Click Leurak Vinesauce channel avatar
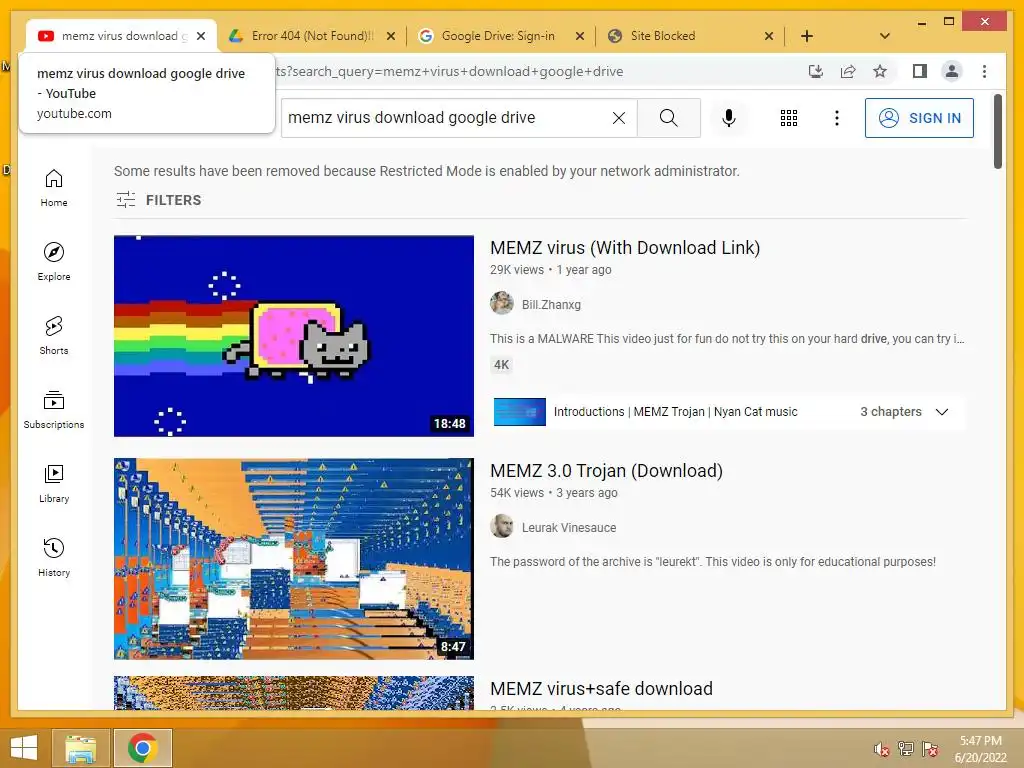The width and height of the screenshot is (1024, 768). pos(502,526)
